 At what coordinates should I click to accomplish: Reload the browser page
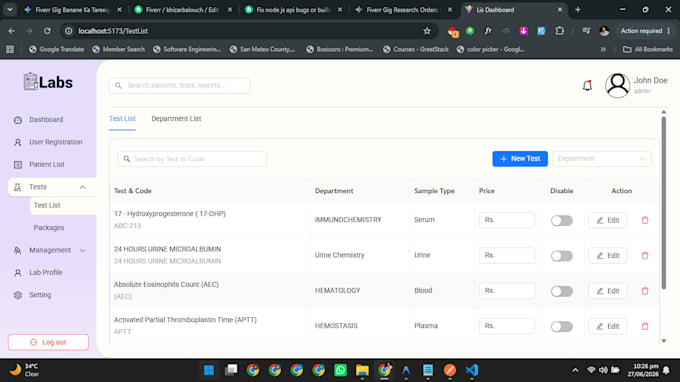[x=47, y=31]
